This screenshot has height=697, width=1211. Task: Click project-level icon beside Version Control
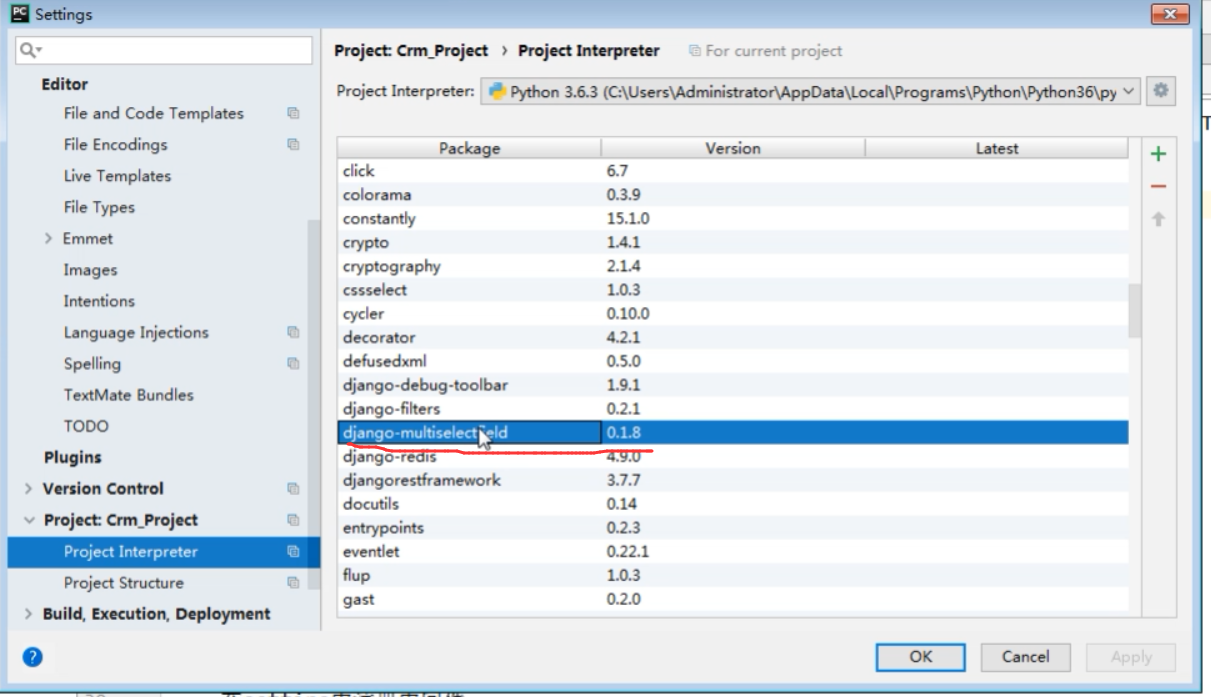294,488
